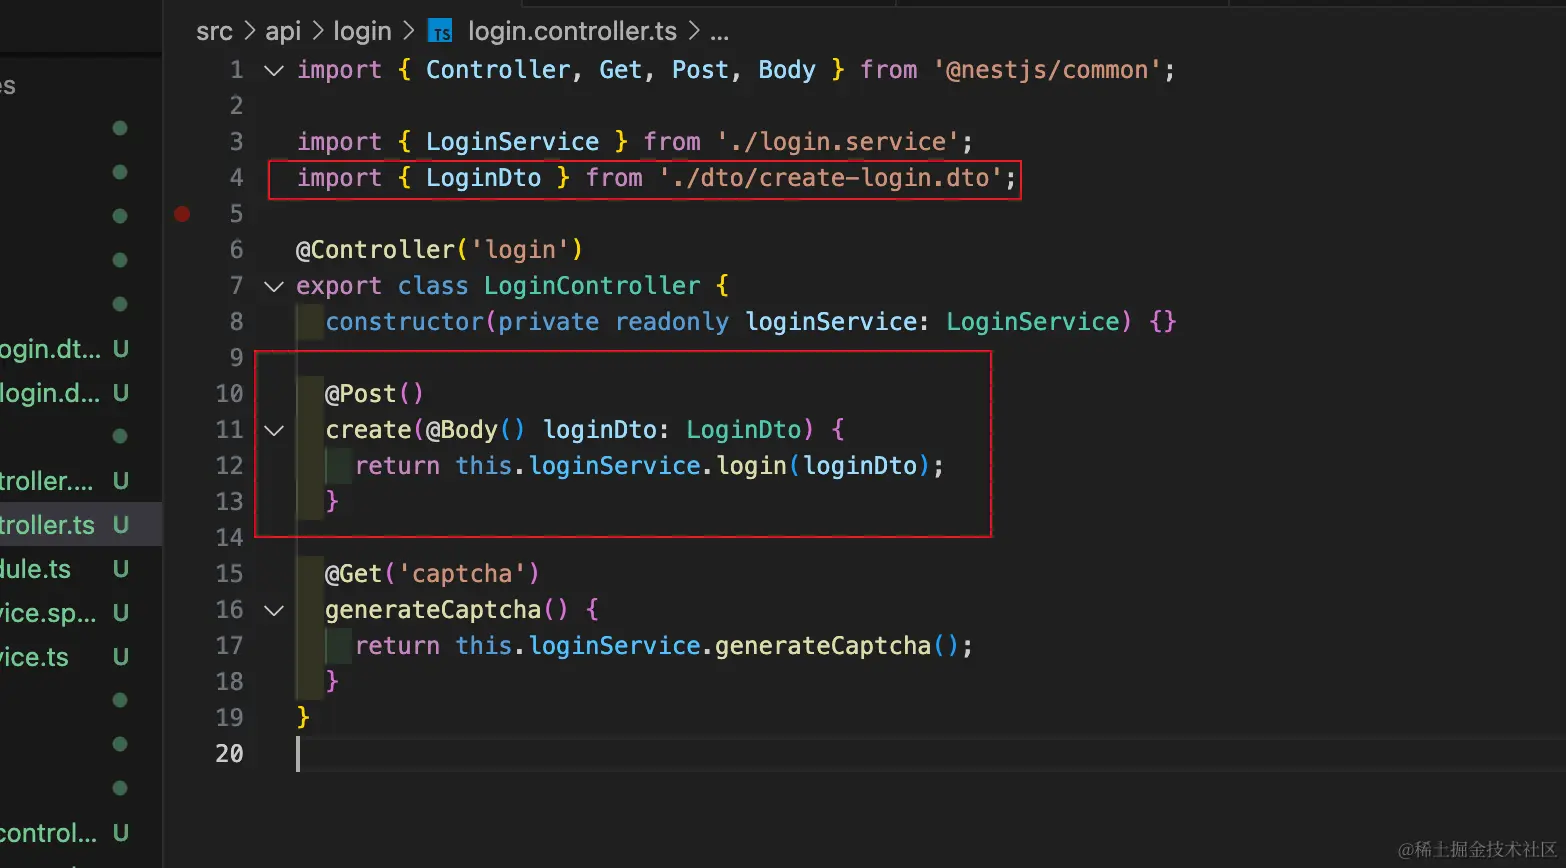This screenshot has width=1566, height=868.
Task: Toggle the red breakpoint on line 5
Action: pos(182,214)
